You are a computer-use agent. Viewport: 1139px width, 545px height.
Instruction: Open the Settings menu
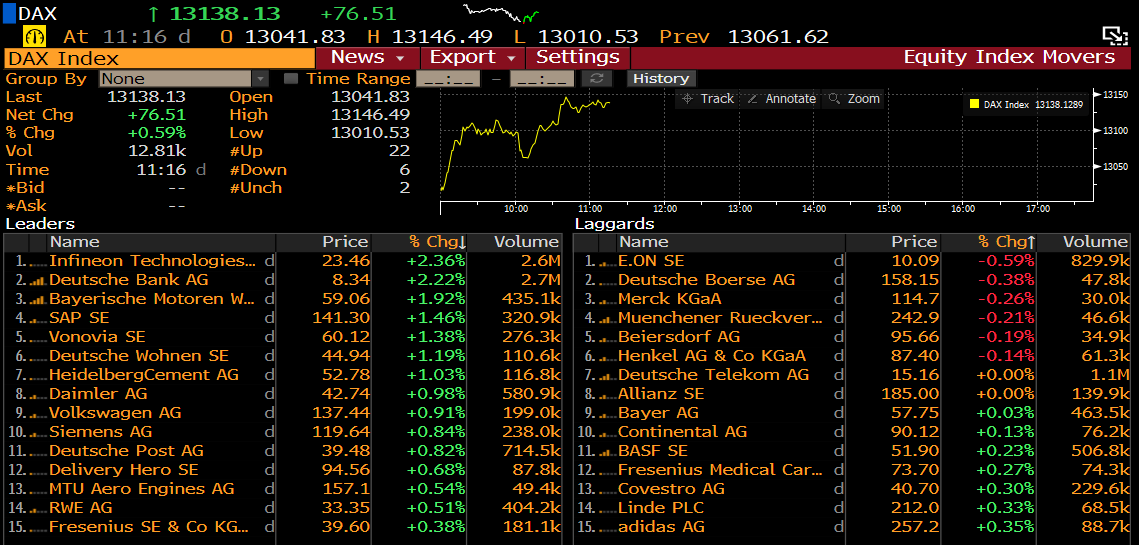[577, 57]
